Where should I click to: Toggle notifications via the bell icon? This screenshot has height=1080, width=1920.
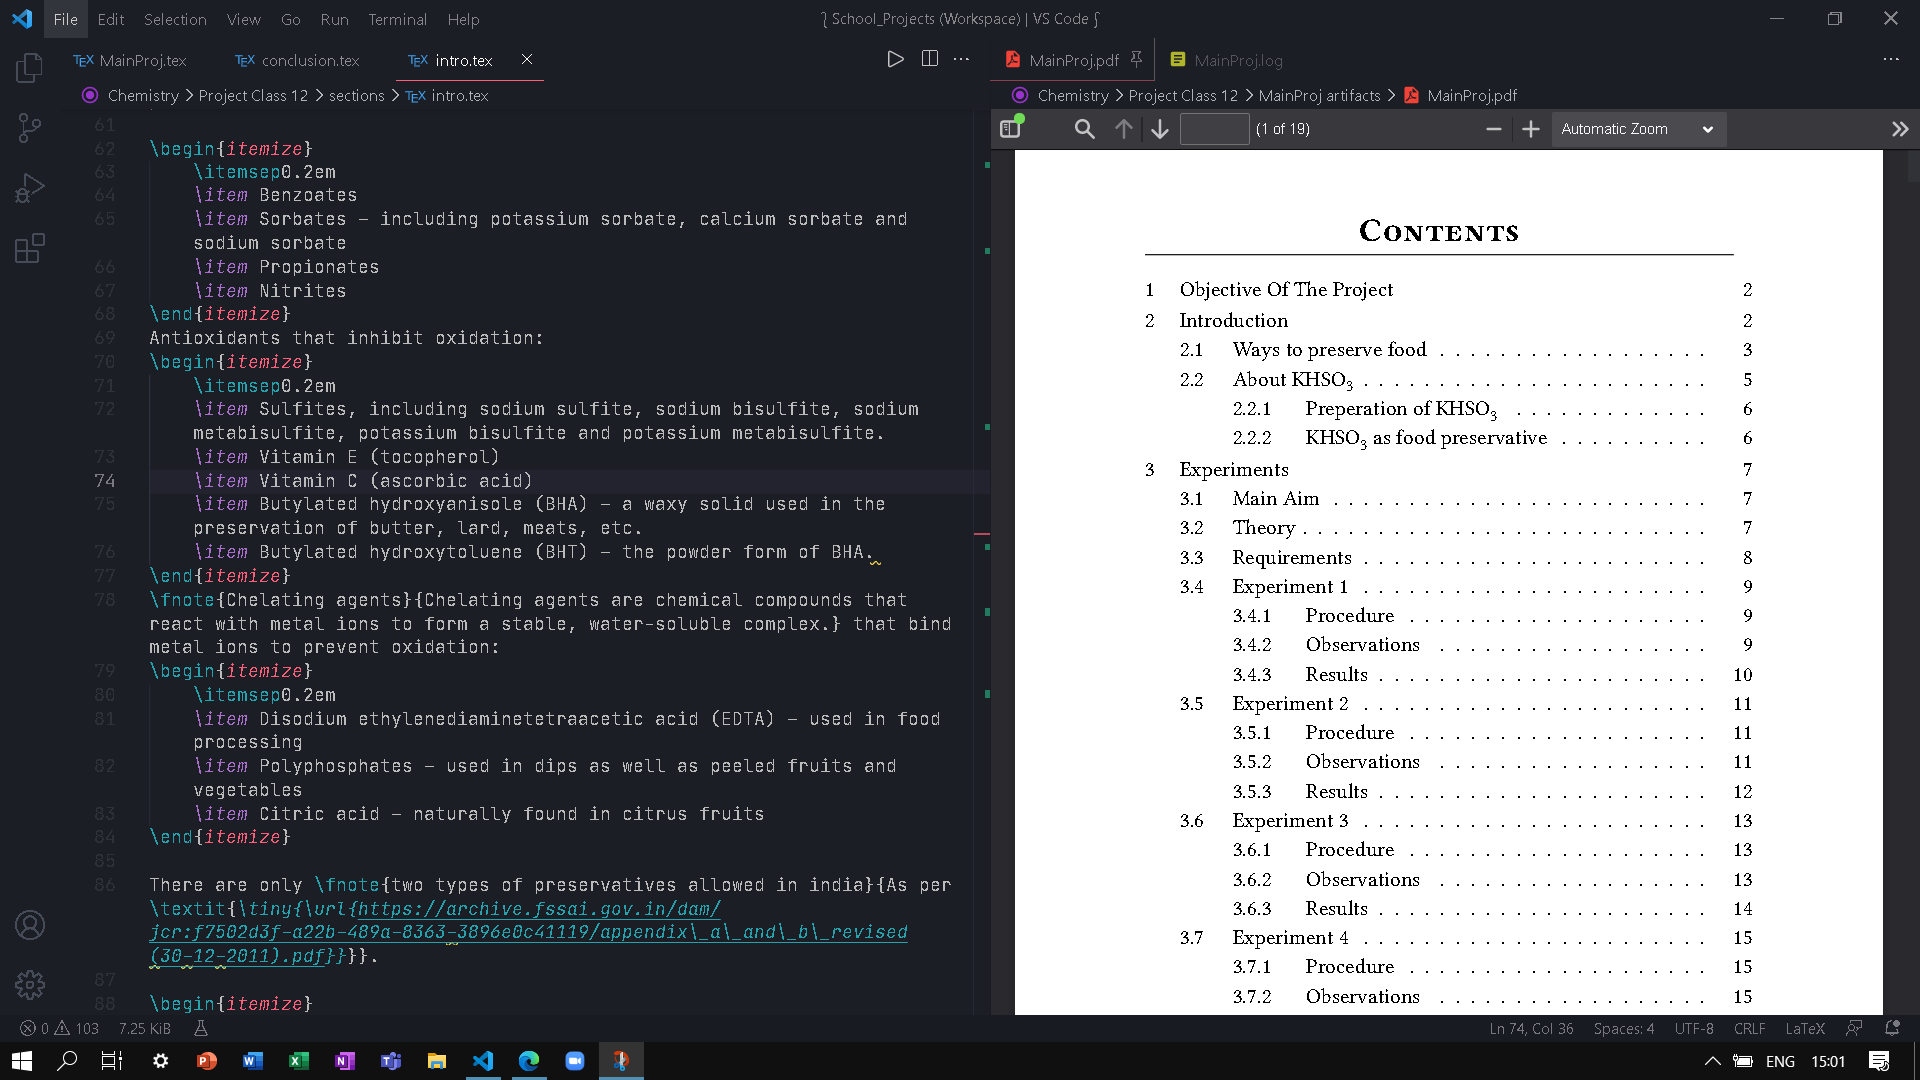(1893, 1028)
